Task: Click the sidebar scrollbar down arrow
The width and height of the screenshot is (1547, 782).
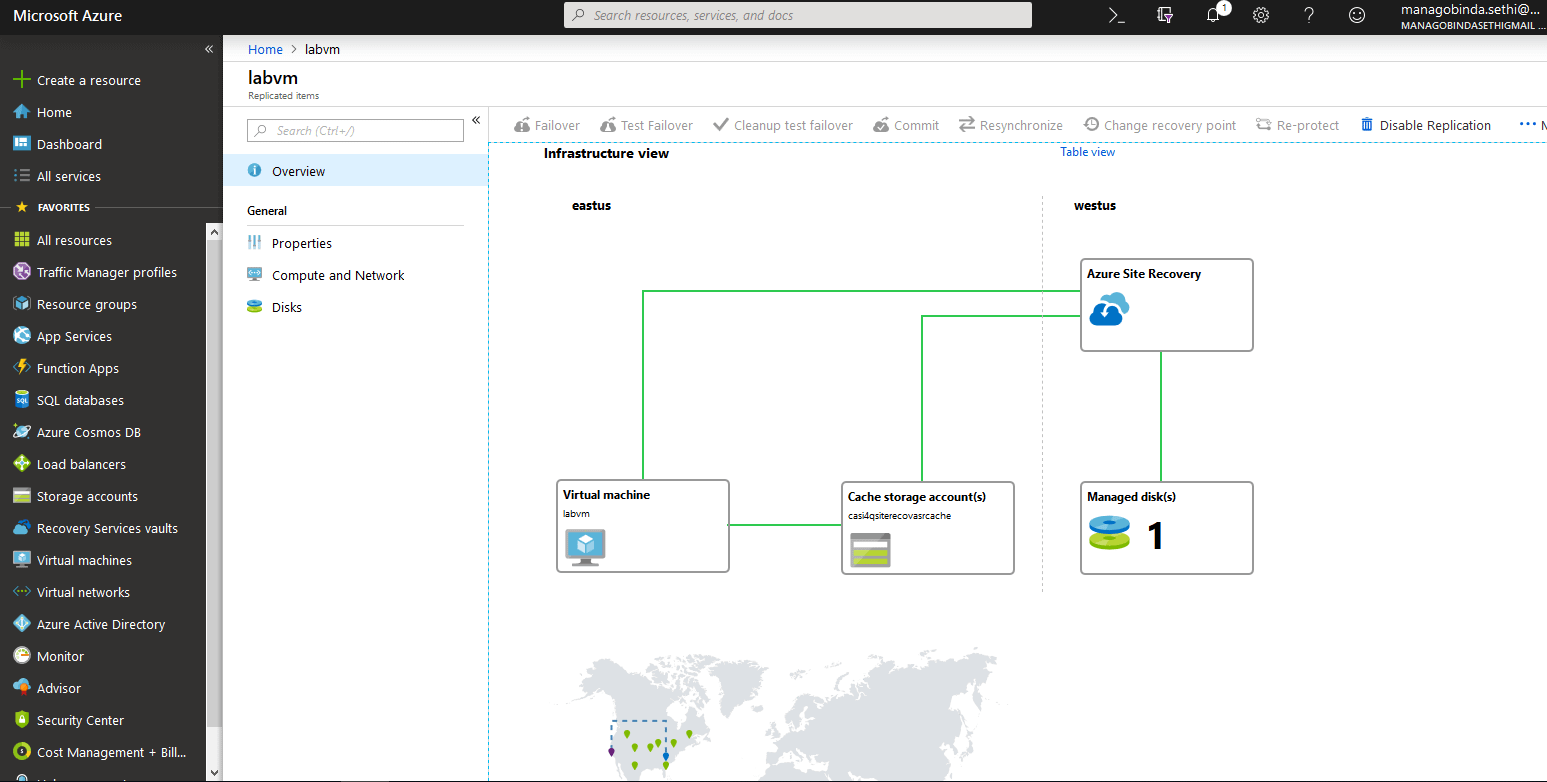Action: [214, 772]
